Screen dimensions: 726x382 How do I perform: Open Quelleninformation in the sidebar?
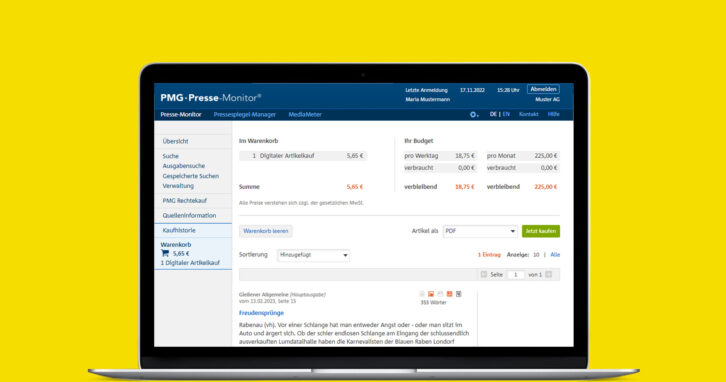[x=189, y=215]
